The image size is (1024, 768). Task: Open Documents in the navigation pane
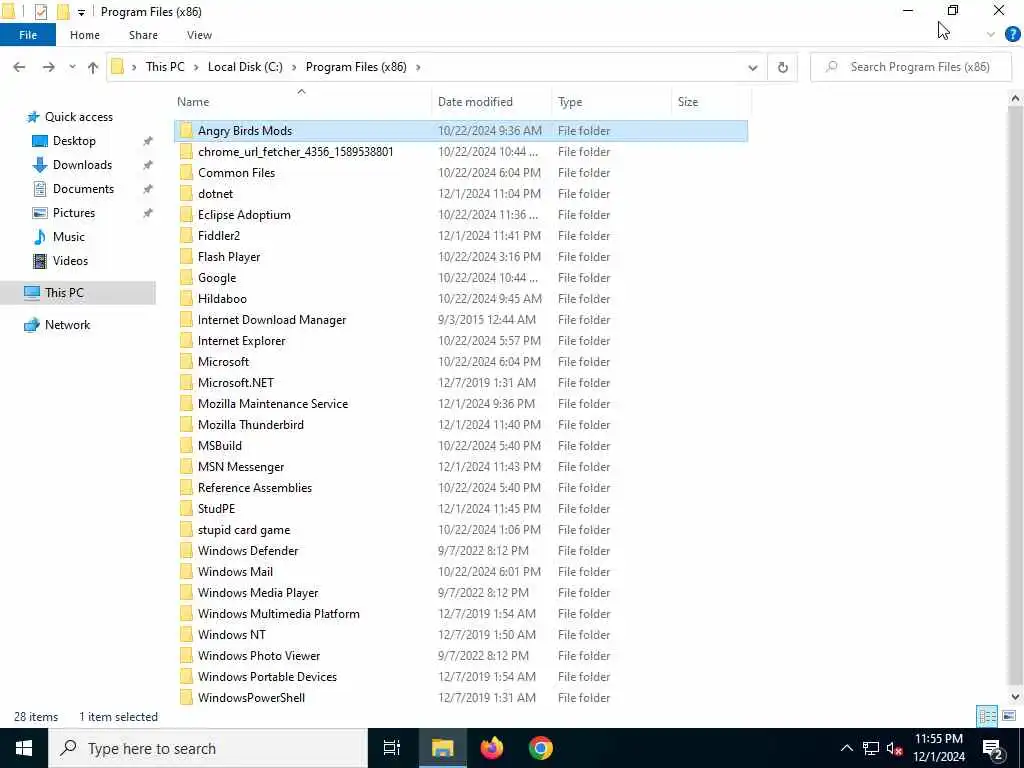coord(83,189)
